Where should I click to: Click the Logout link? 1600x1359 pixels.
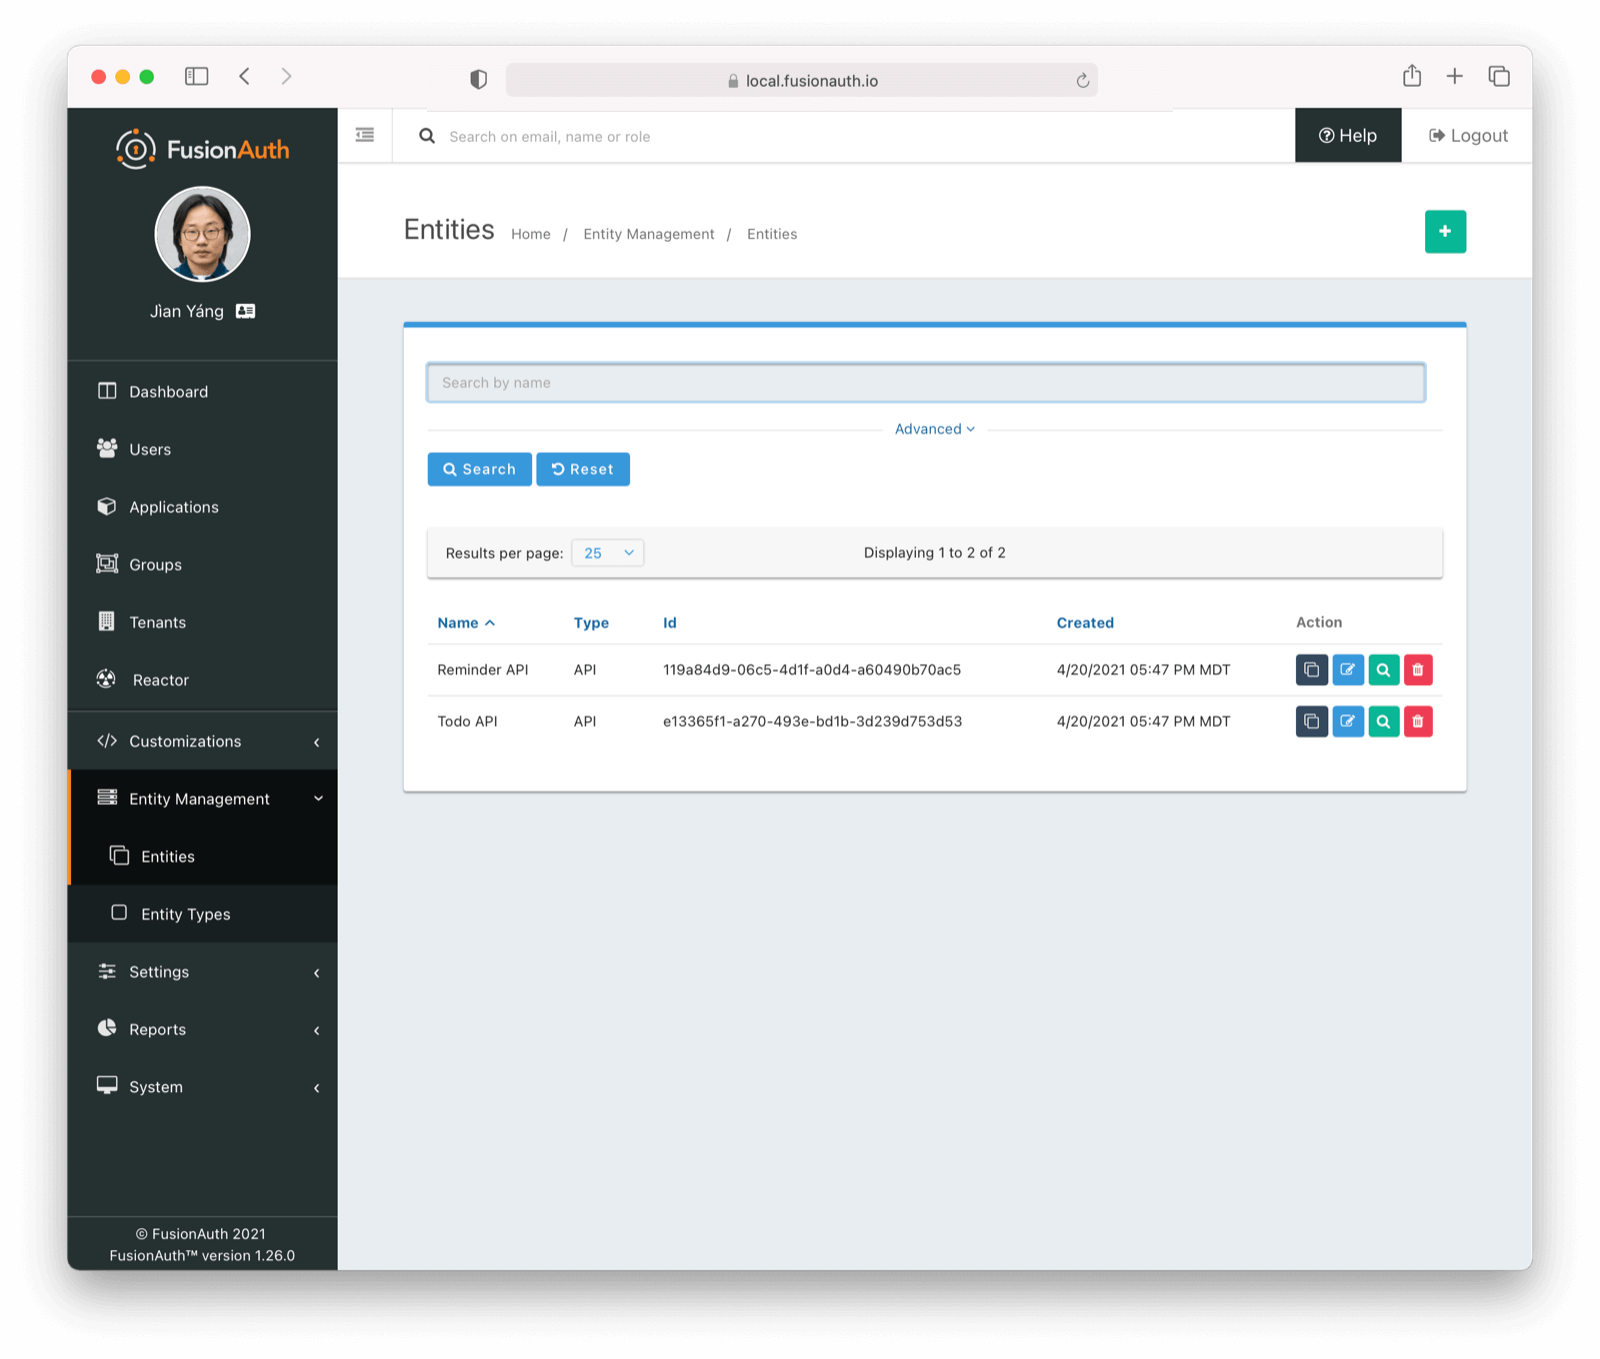pos(1468,135)
